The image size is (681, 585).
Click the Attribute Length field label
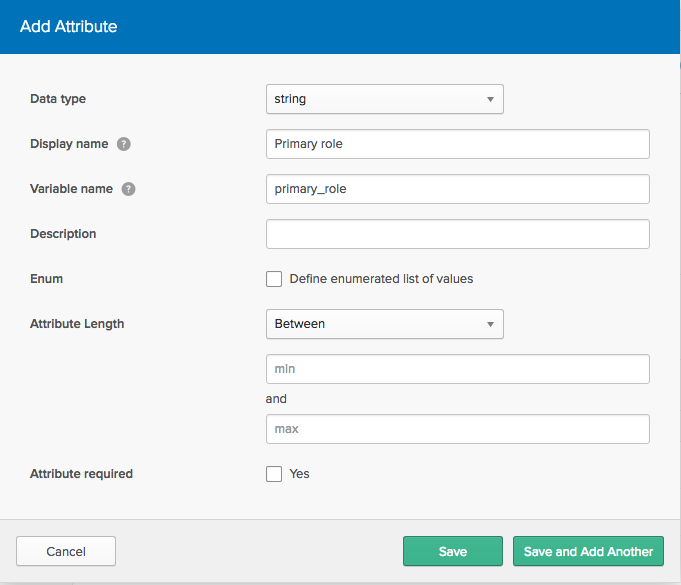point(77,324)
